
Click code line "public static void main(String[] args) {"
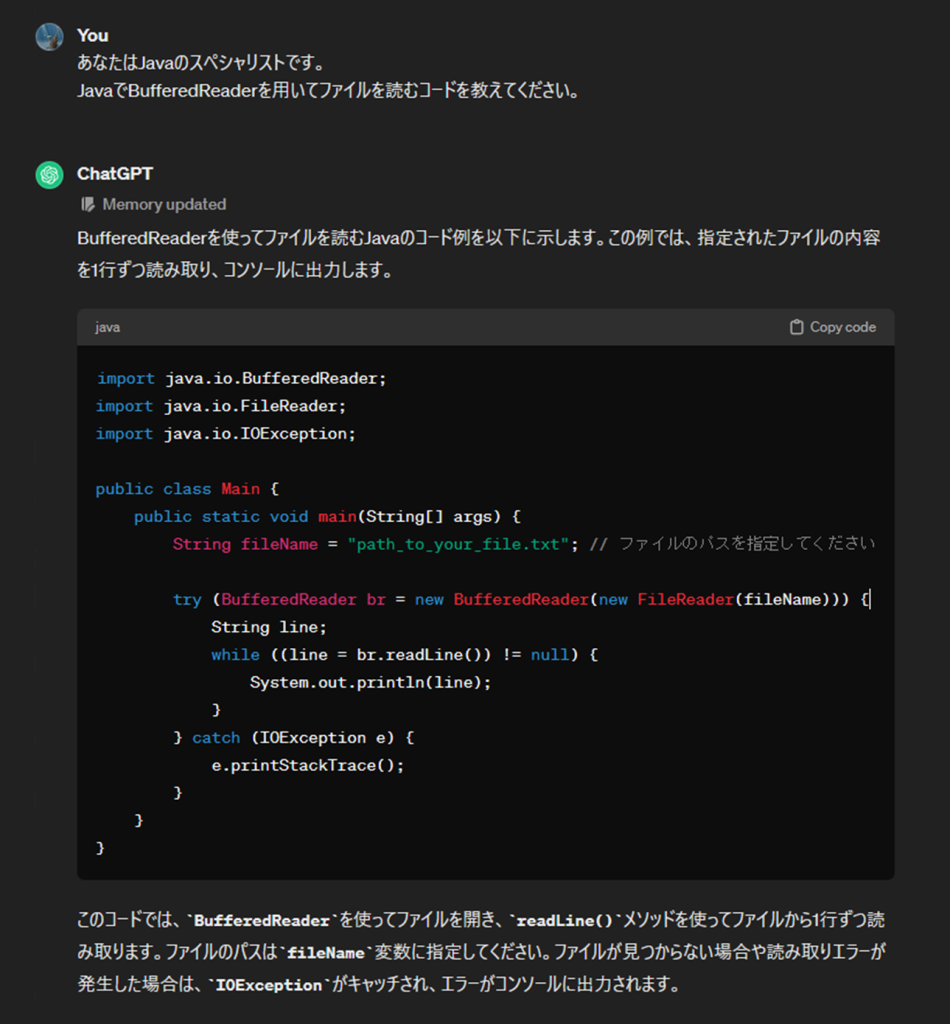pyautogui.click(x=328, y=517)
